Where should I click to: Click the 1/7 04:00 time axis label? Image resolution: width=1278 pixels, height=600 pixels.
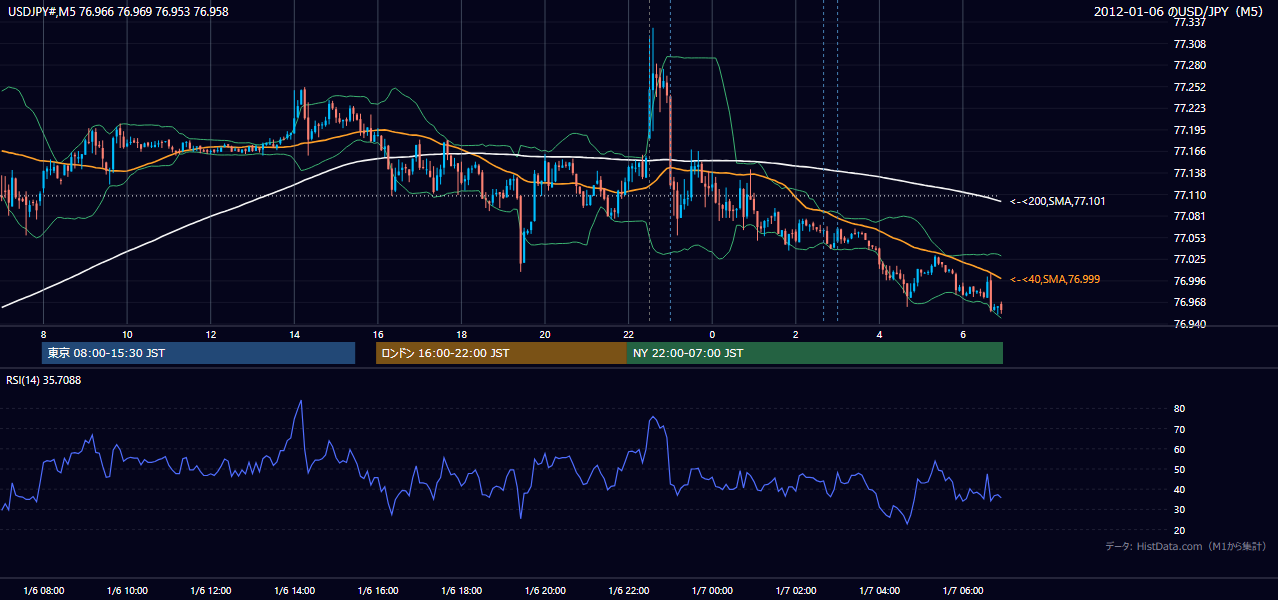point(879,590)
